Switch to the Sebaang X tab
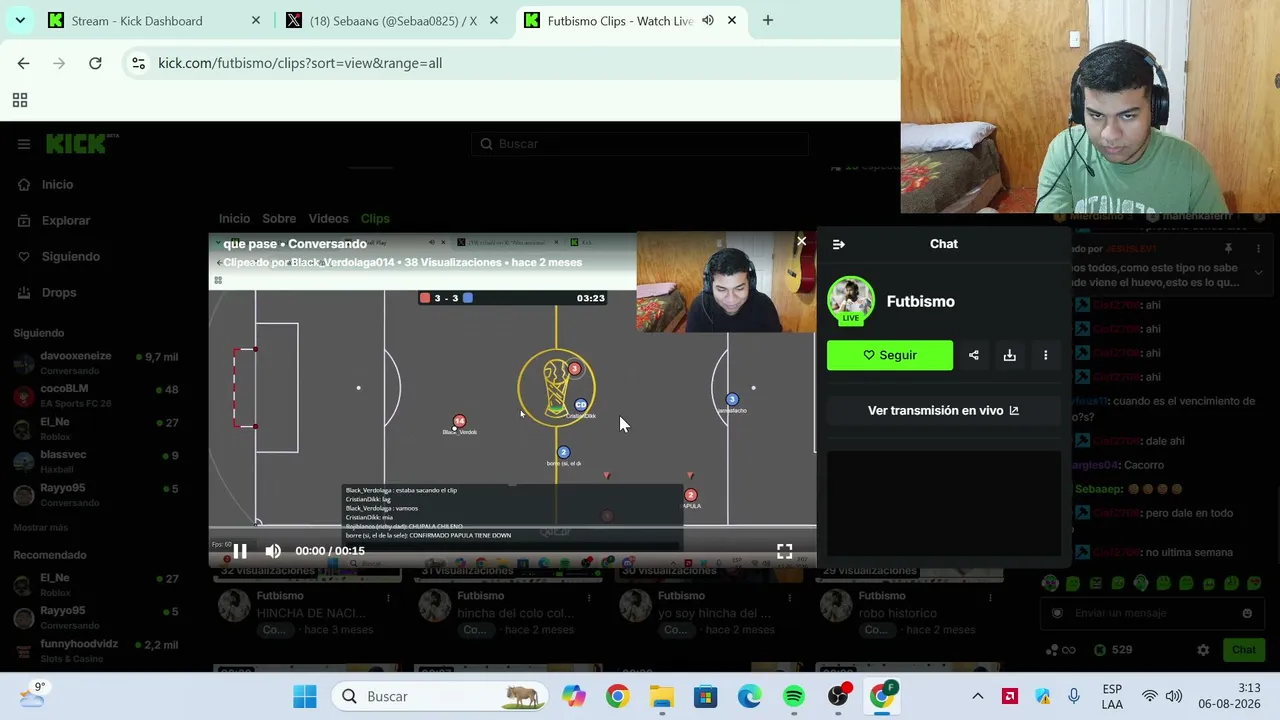This screenshot has width=1280, height=720. click(391, 20)
